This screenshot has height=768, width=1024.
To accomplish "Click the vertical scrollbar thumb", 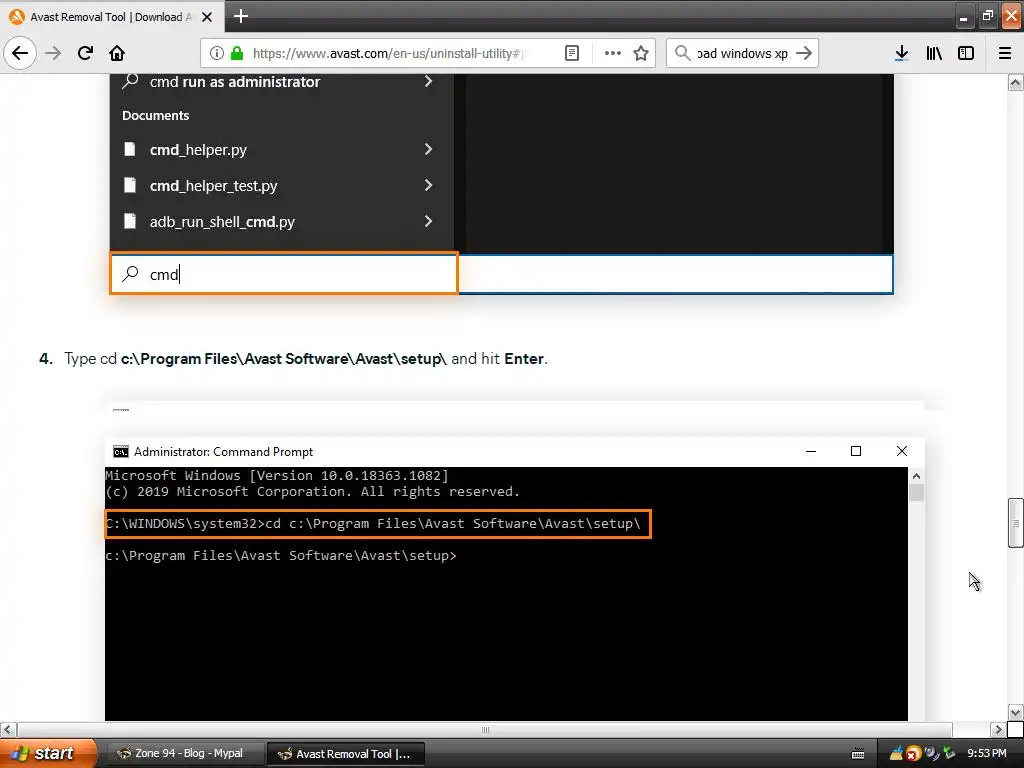I will click(1015, 522).
